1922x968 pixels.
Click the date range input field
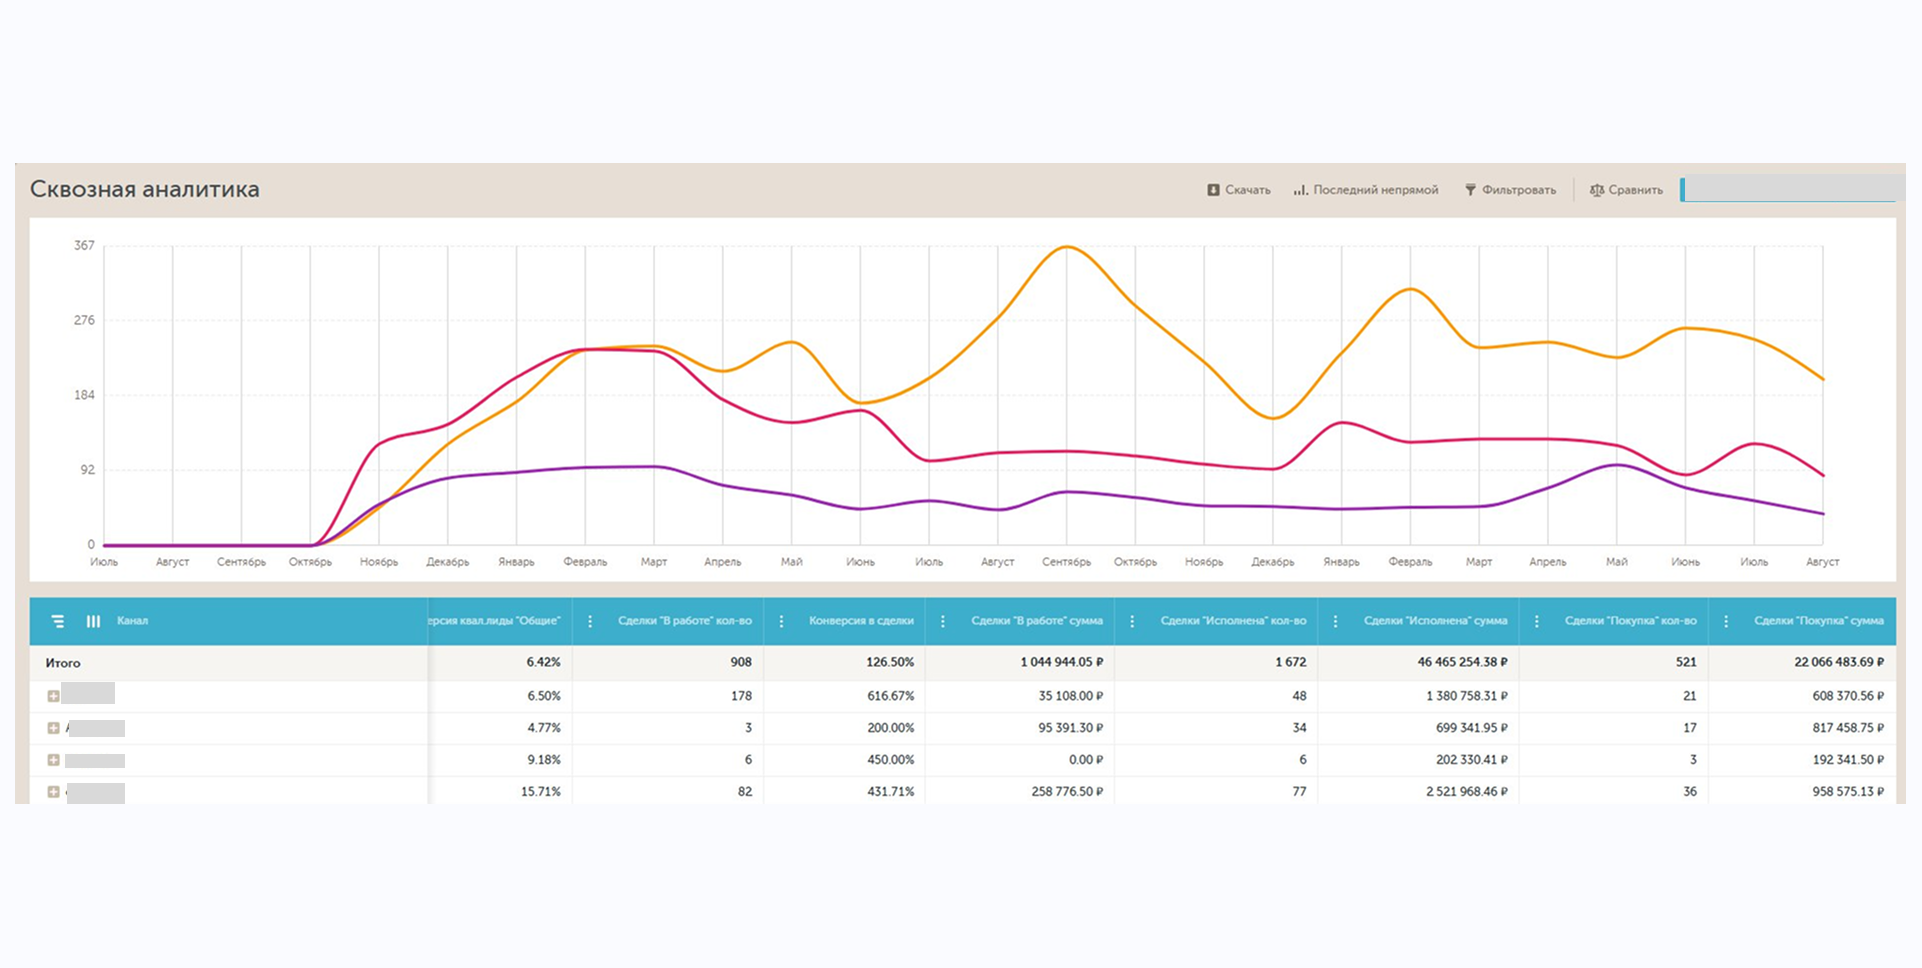pyautogui.click(x=1790, y=189)
